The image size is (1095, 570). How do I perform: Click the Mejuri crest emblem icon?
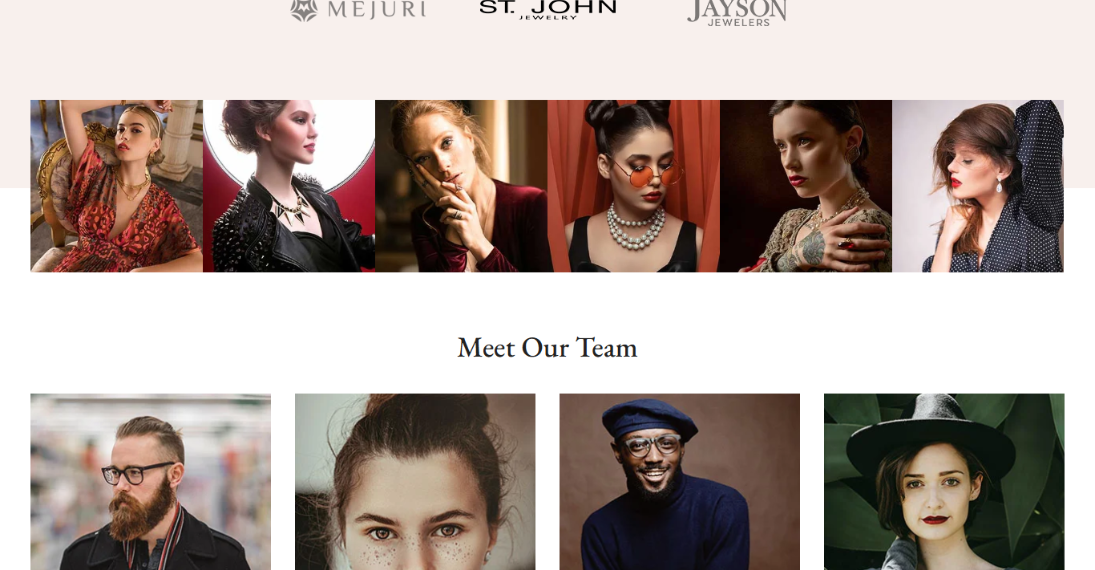pos(304,10)
